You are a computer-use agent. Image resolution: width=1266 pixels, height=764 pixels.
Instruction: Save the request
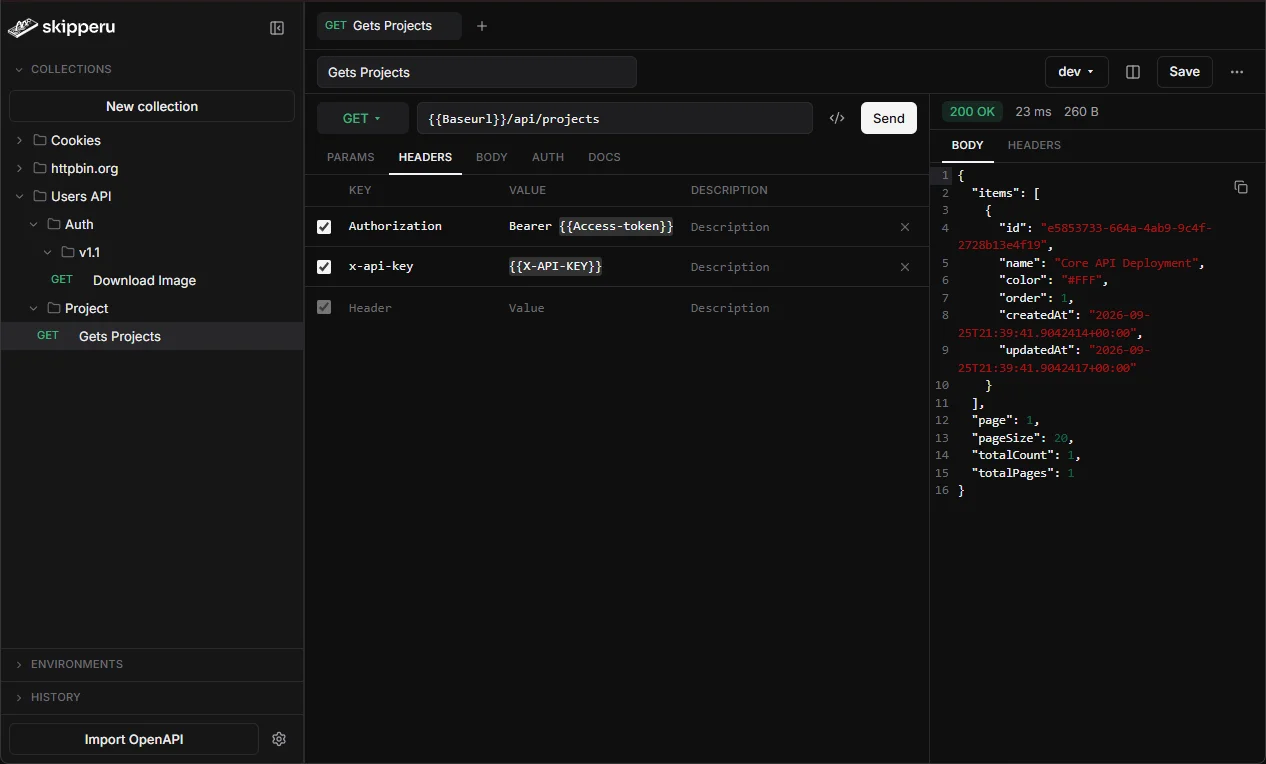tap(1185, 72)
